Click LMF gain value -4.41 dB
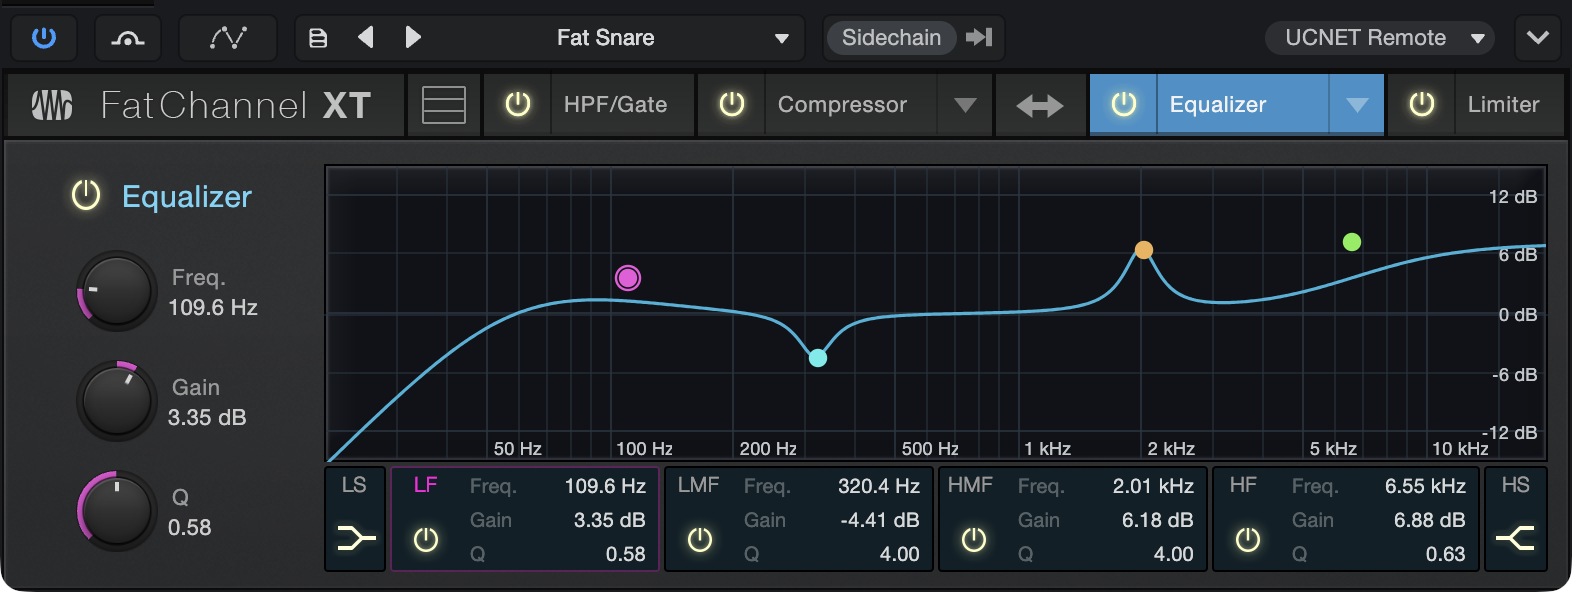 (880, 520)
